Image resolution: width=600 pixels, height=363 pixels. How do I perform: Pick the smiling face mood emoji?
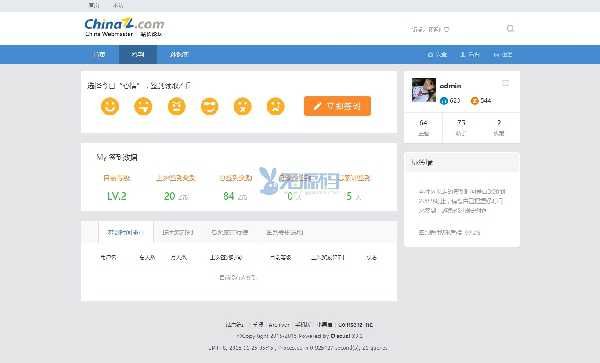[110, 106]
